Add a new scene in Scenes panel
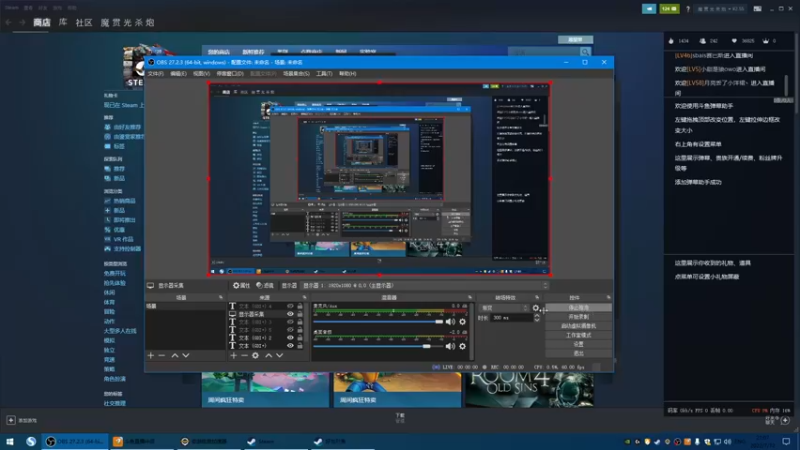This screenshot has height=450, width=800. tap(151, 356)
